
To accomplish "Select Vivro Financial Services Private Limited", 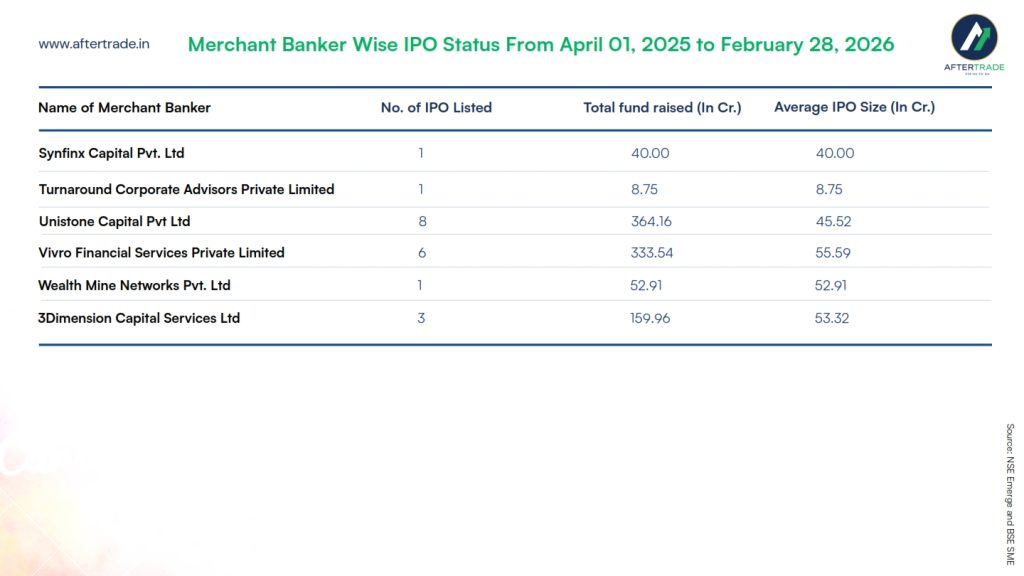I will coord(161,253).
